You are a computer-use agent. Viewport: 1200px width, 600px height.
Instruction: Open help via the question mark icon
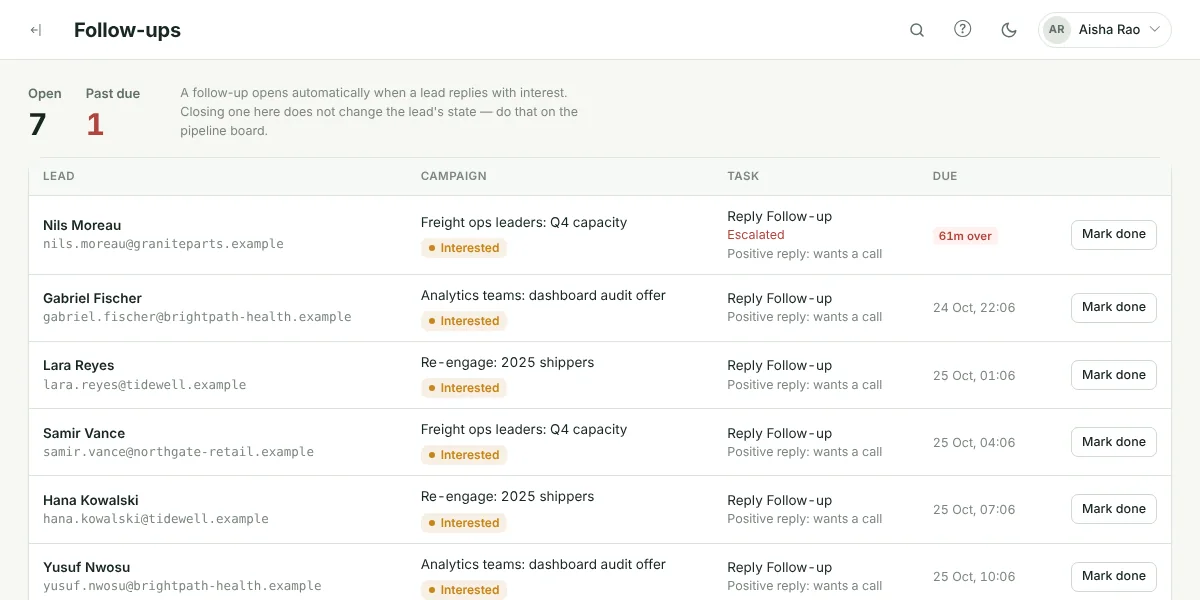(963, 29)
